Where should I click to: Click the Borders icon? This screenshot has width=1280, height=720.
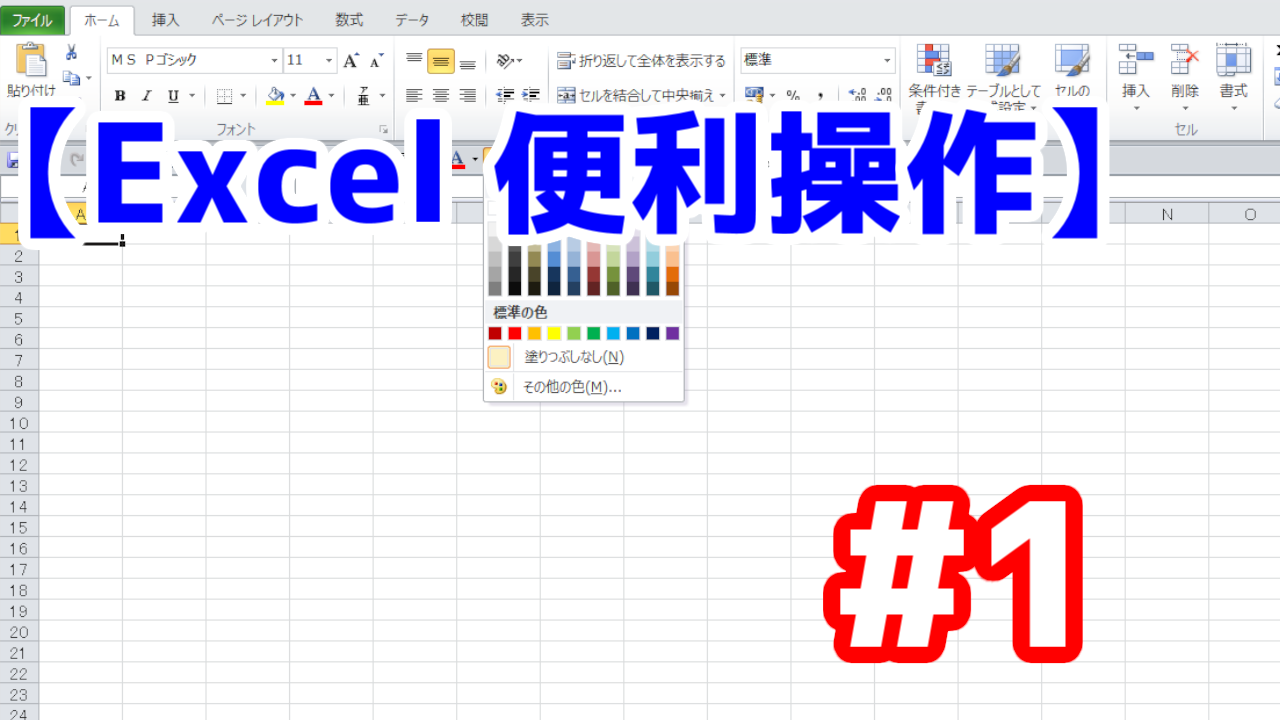(x=224, y=96)
